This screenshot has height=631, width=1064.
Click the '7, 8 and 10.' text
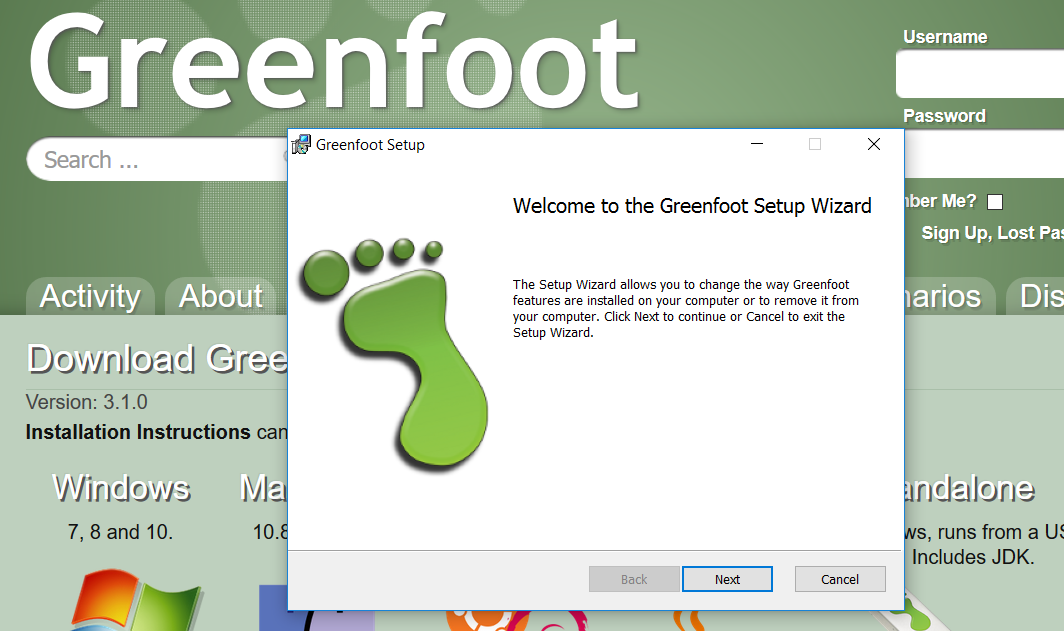(120, 532)
